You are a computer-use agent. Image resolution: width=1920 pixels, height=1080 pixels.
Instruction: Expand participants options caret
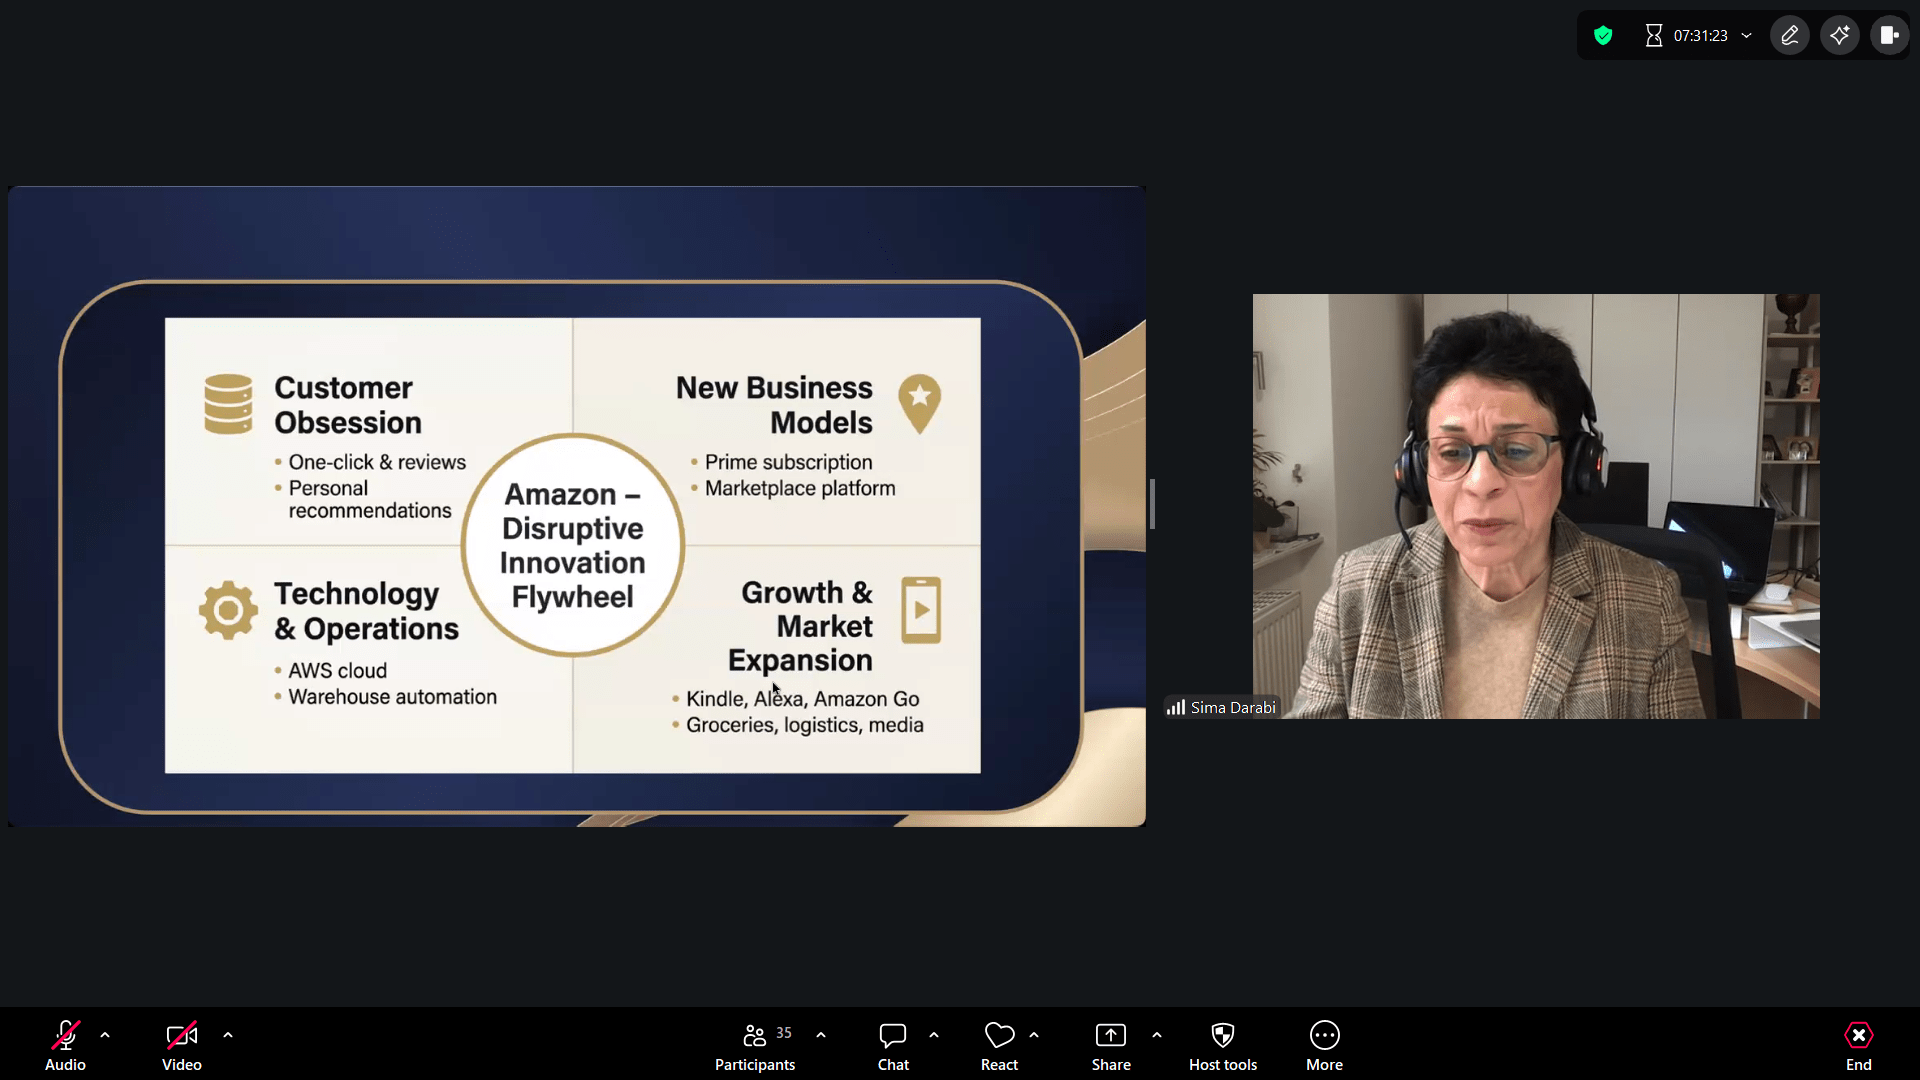821,1035
